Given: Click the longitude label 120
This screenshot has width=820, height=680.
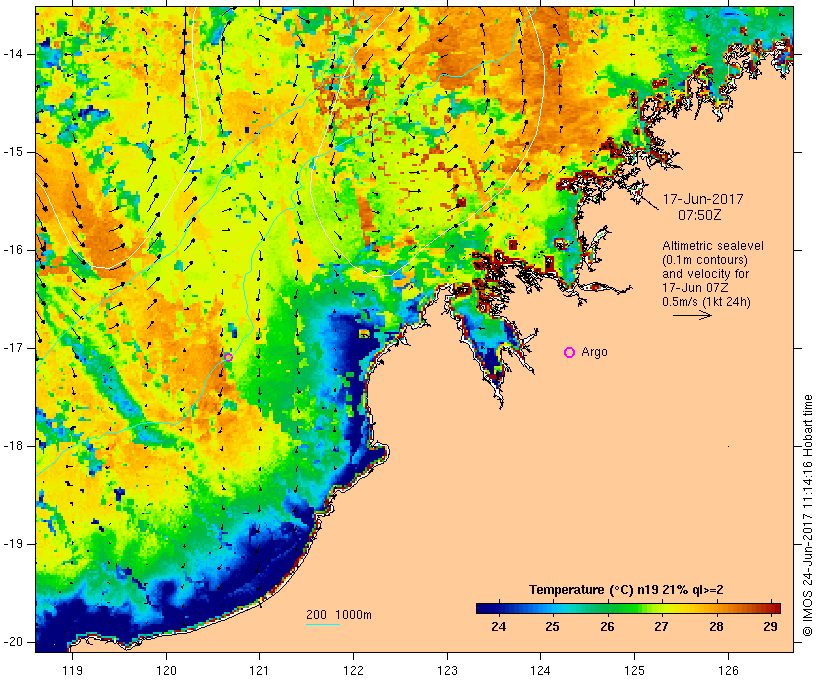Looking at the screenshot, I should (166, 671).
